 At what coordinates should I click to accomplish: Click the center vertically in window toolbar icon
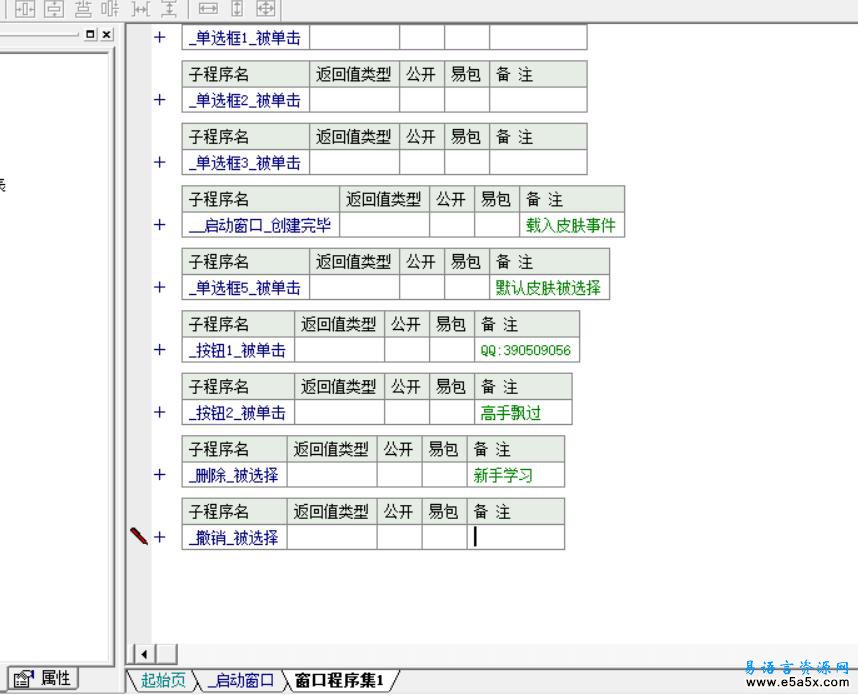click(x=54, y=8)
